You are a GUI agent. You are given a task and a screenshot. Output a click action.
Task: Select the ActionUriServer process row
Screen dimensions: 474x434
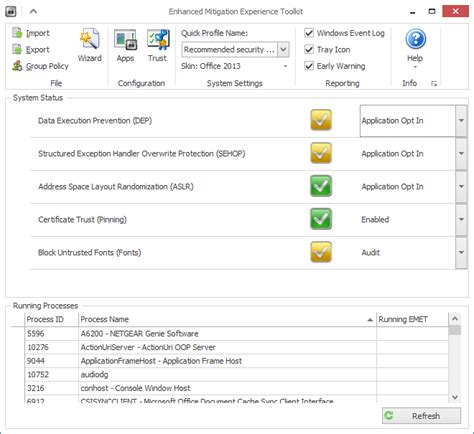[x=236, y=347]
